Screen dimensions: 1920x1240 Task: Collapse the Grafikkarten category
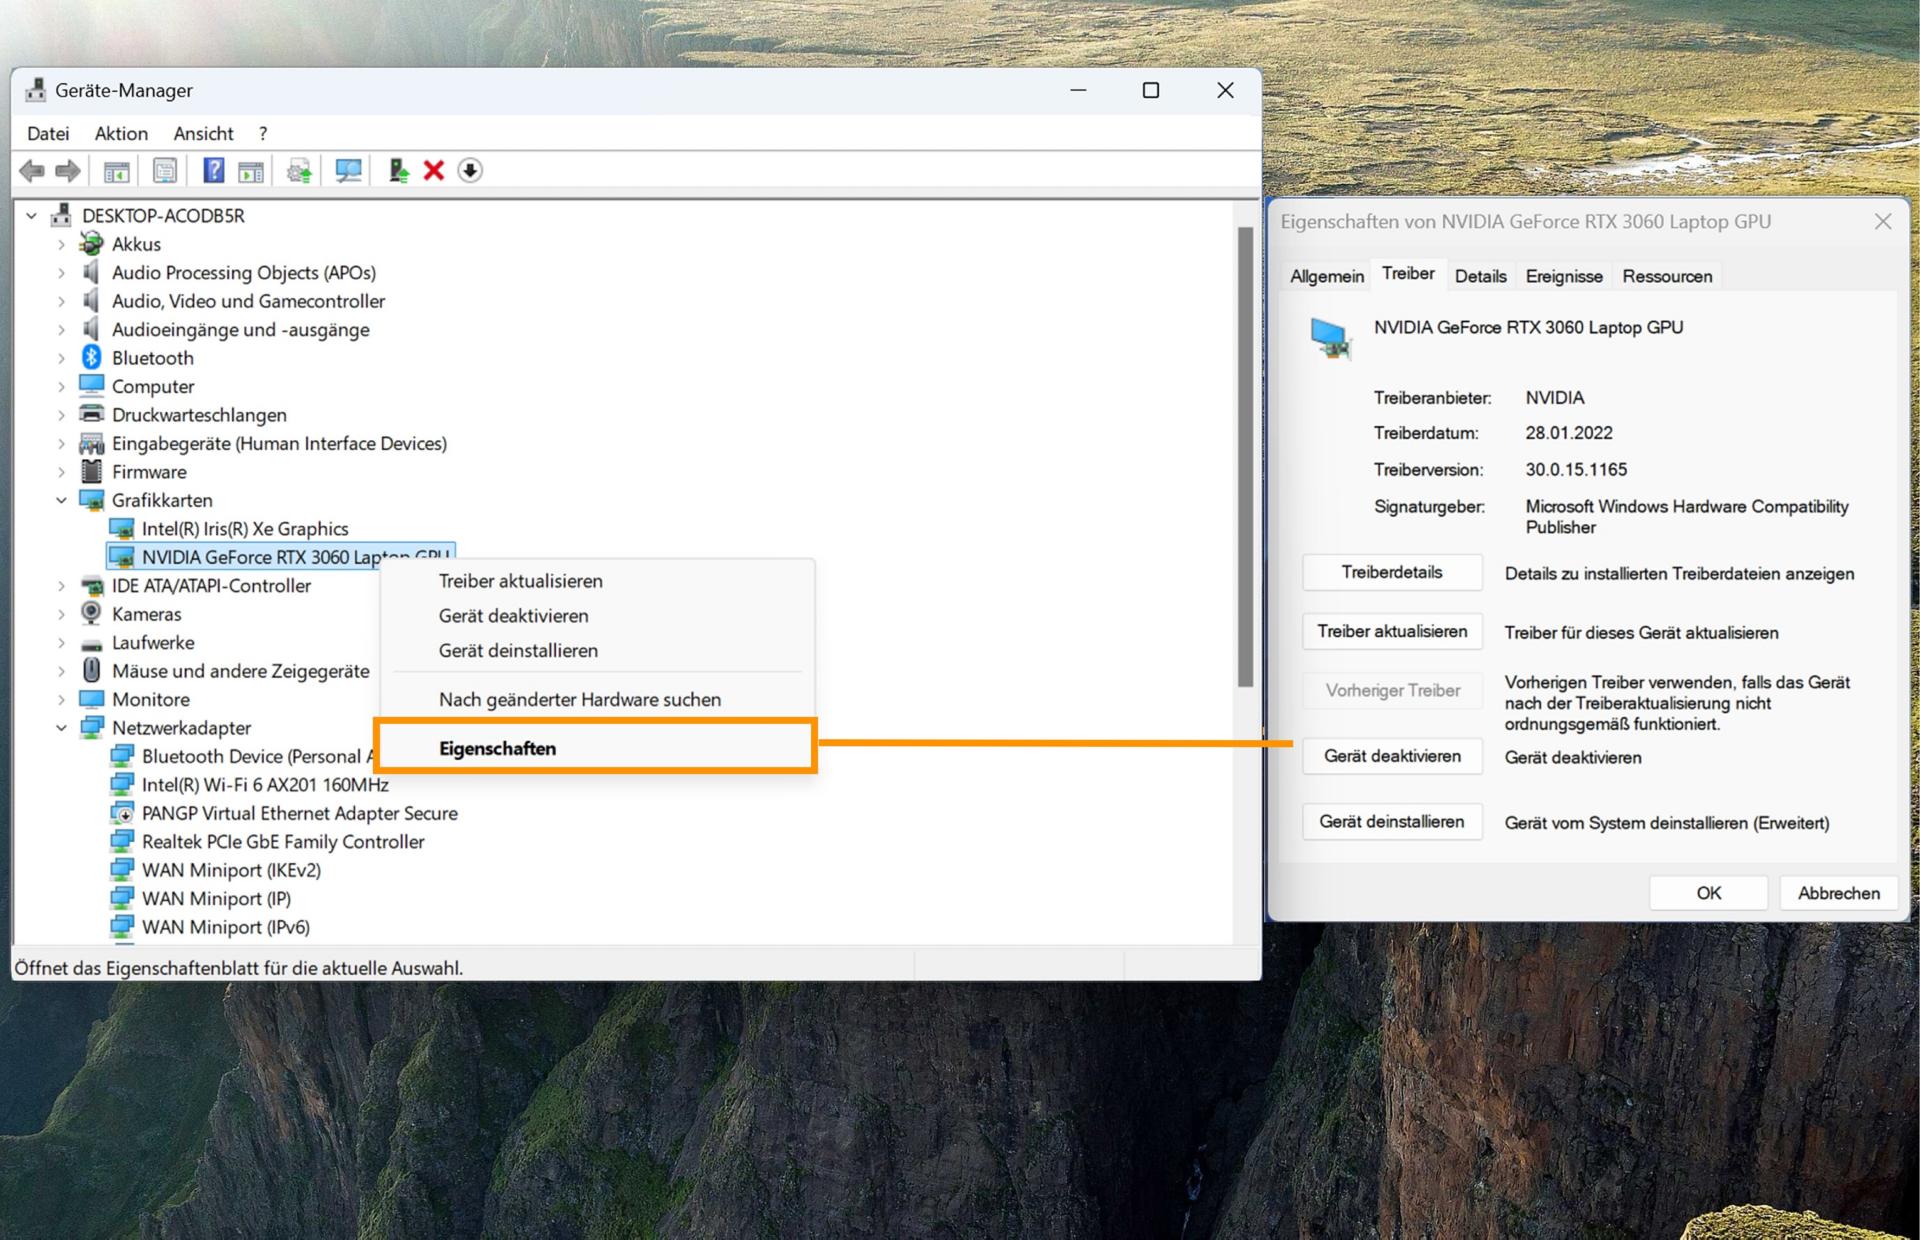coord(60,500)
